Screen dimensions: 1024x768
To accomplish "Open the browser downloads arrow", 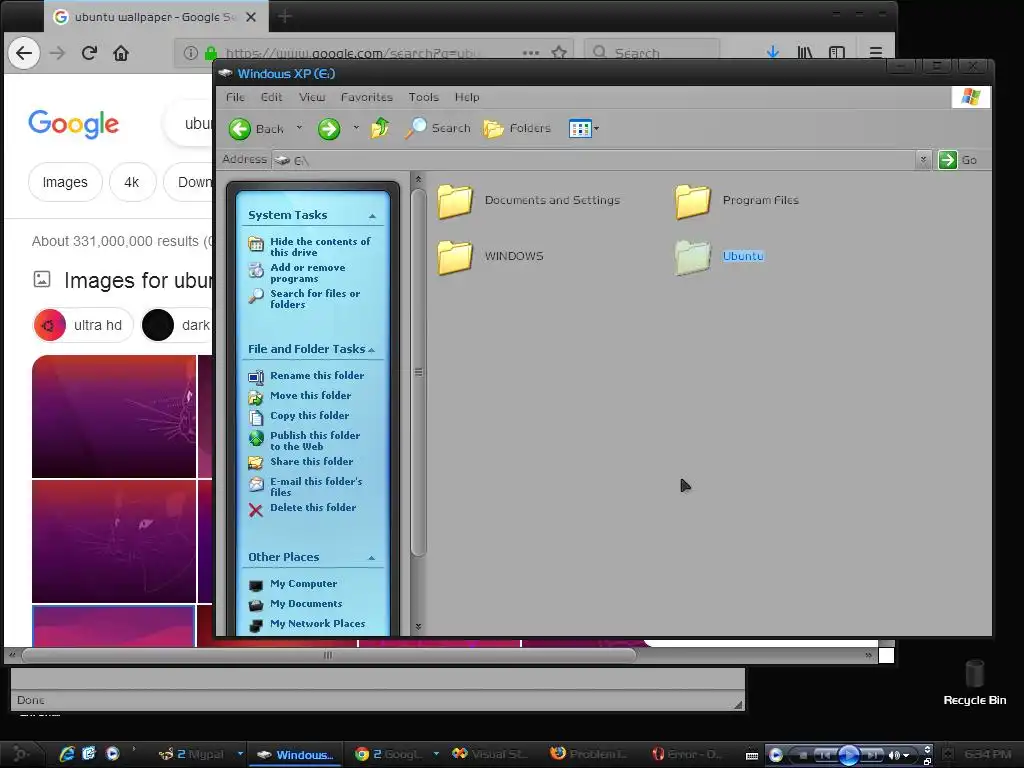I will click(x=773, y=52).
